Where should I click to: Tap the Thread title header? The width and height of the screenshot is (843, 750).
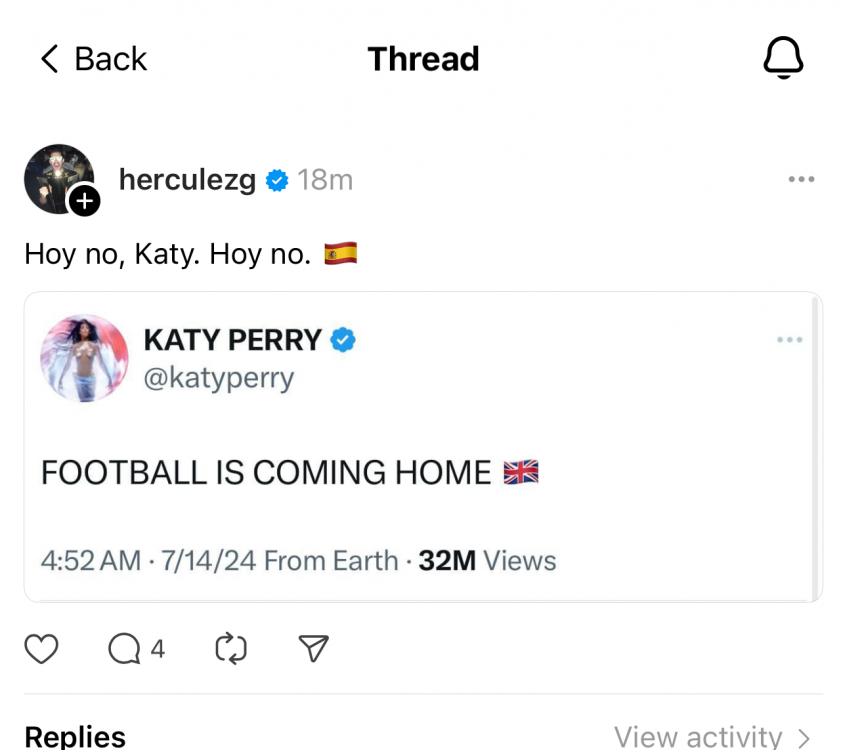pyautogui.click(x=423, y=59)
